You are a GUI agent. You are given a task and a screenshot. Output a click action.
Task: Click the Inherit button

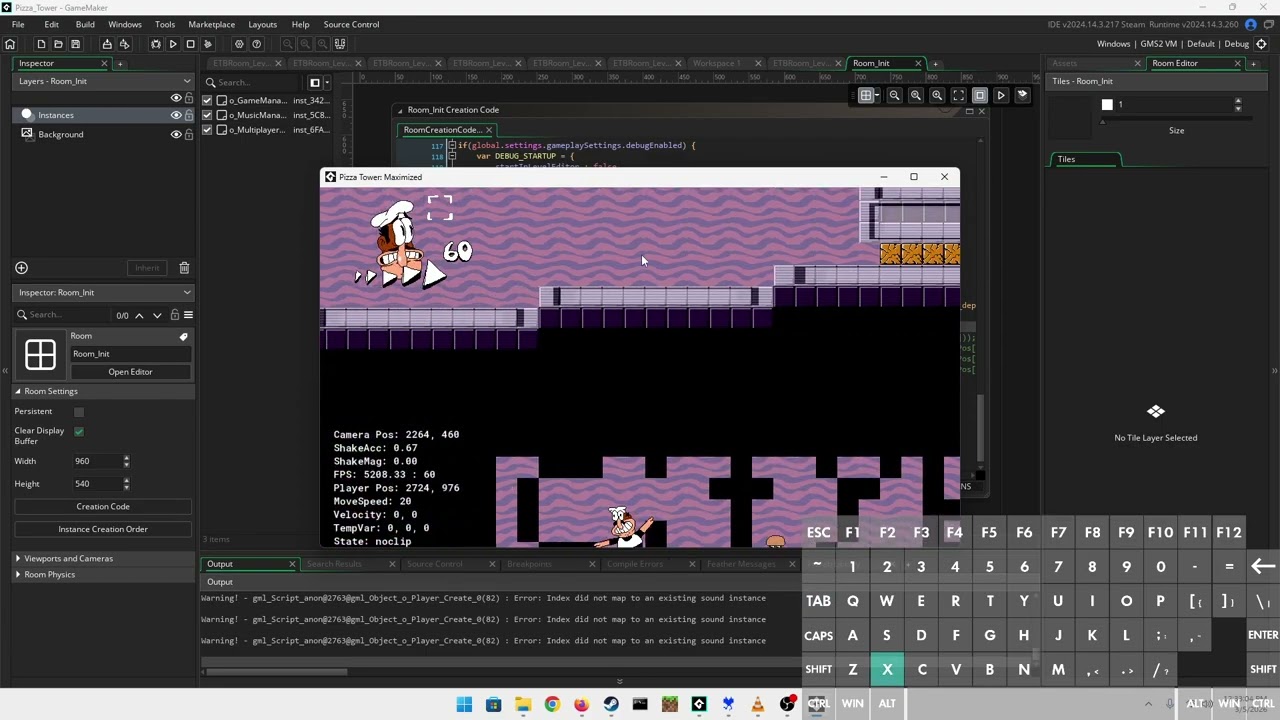click(147, 268)
